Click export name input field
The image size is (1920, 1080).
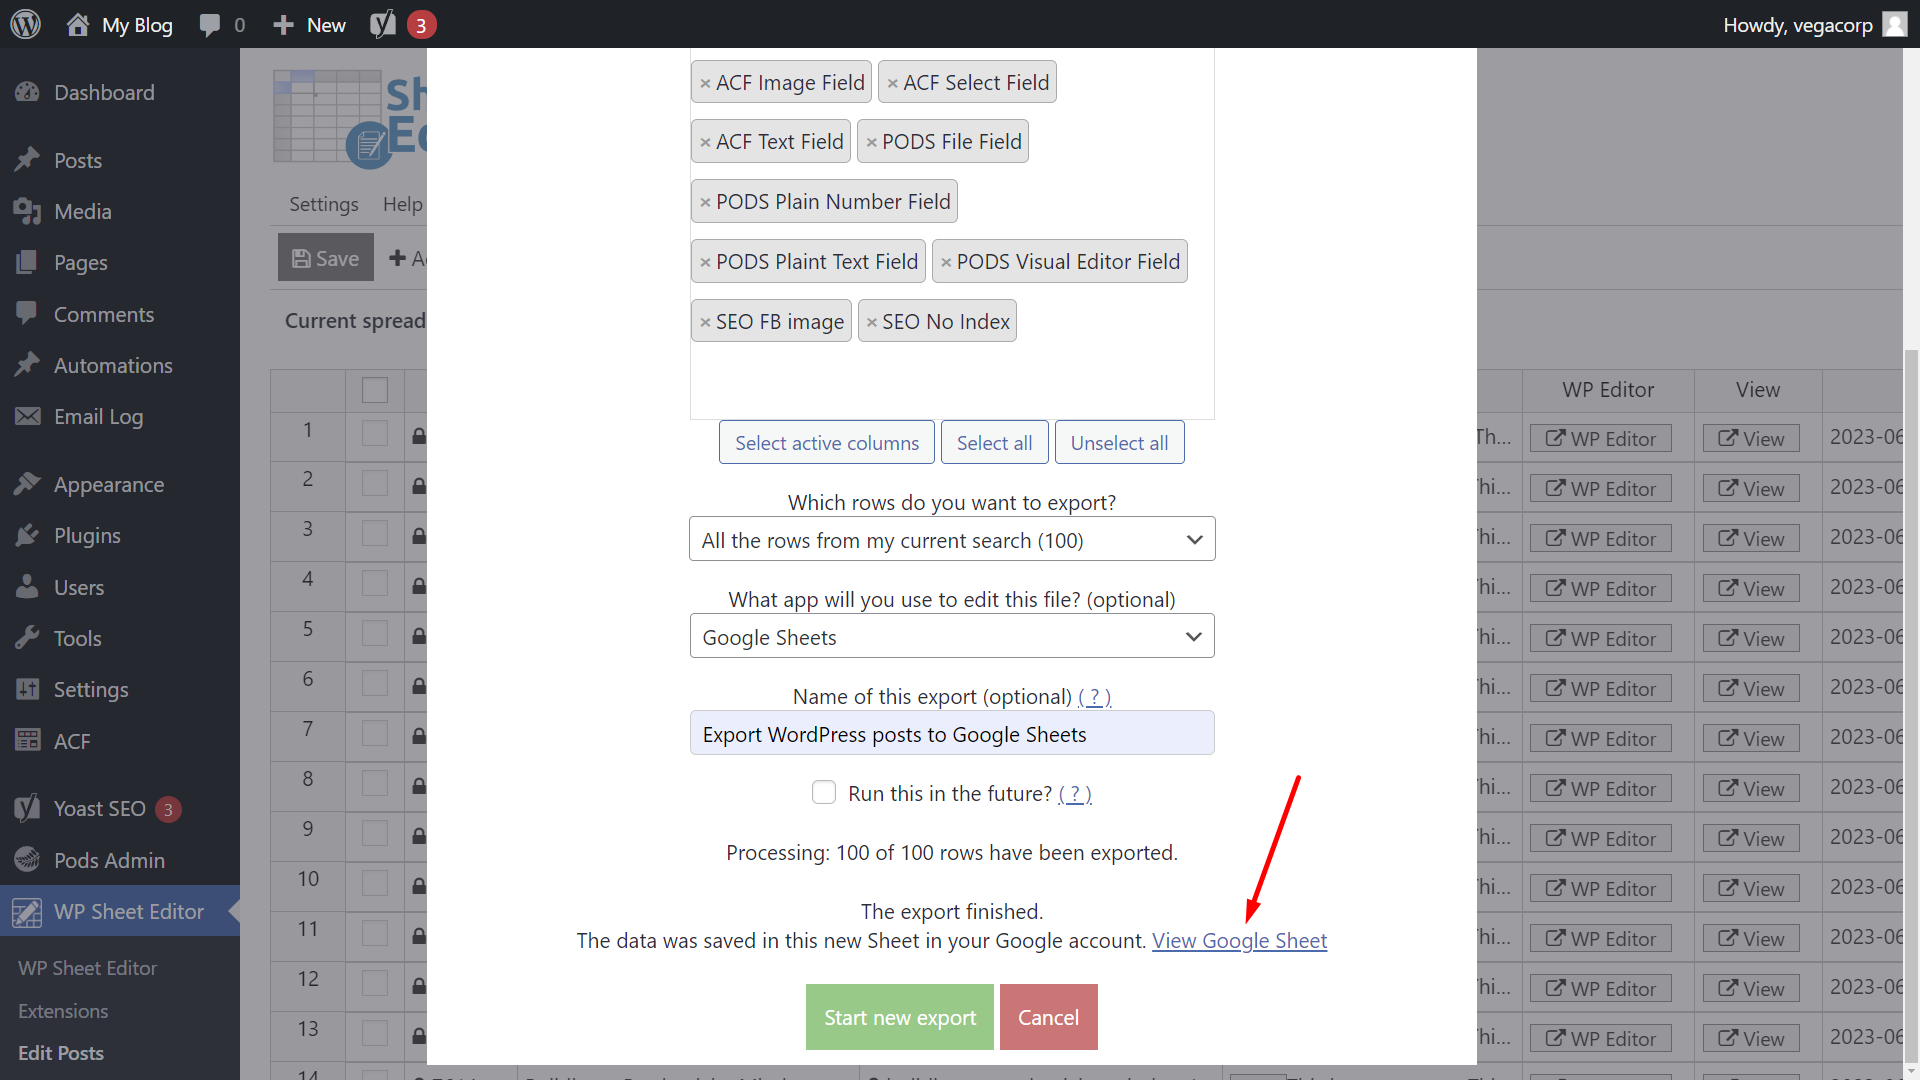[x=952, y=735]
